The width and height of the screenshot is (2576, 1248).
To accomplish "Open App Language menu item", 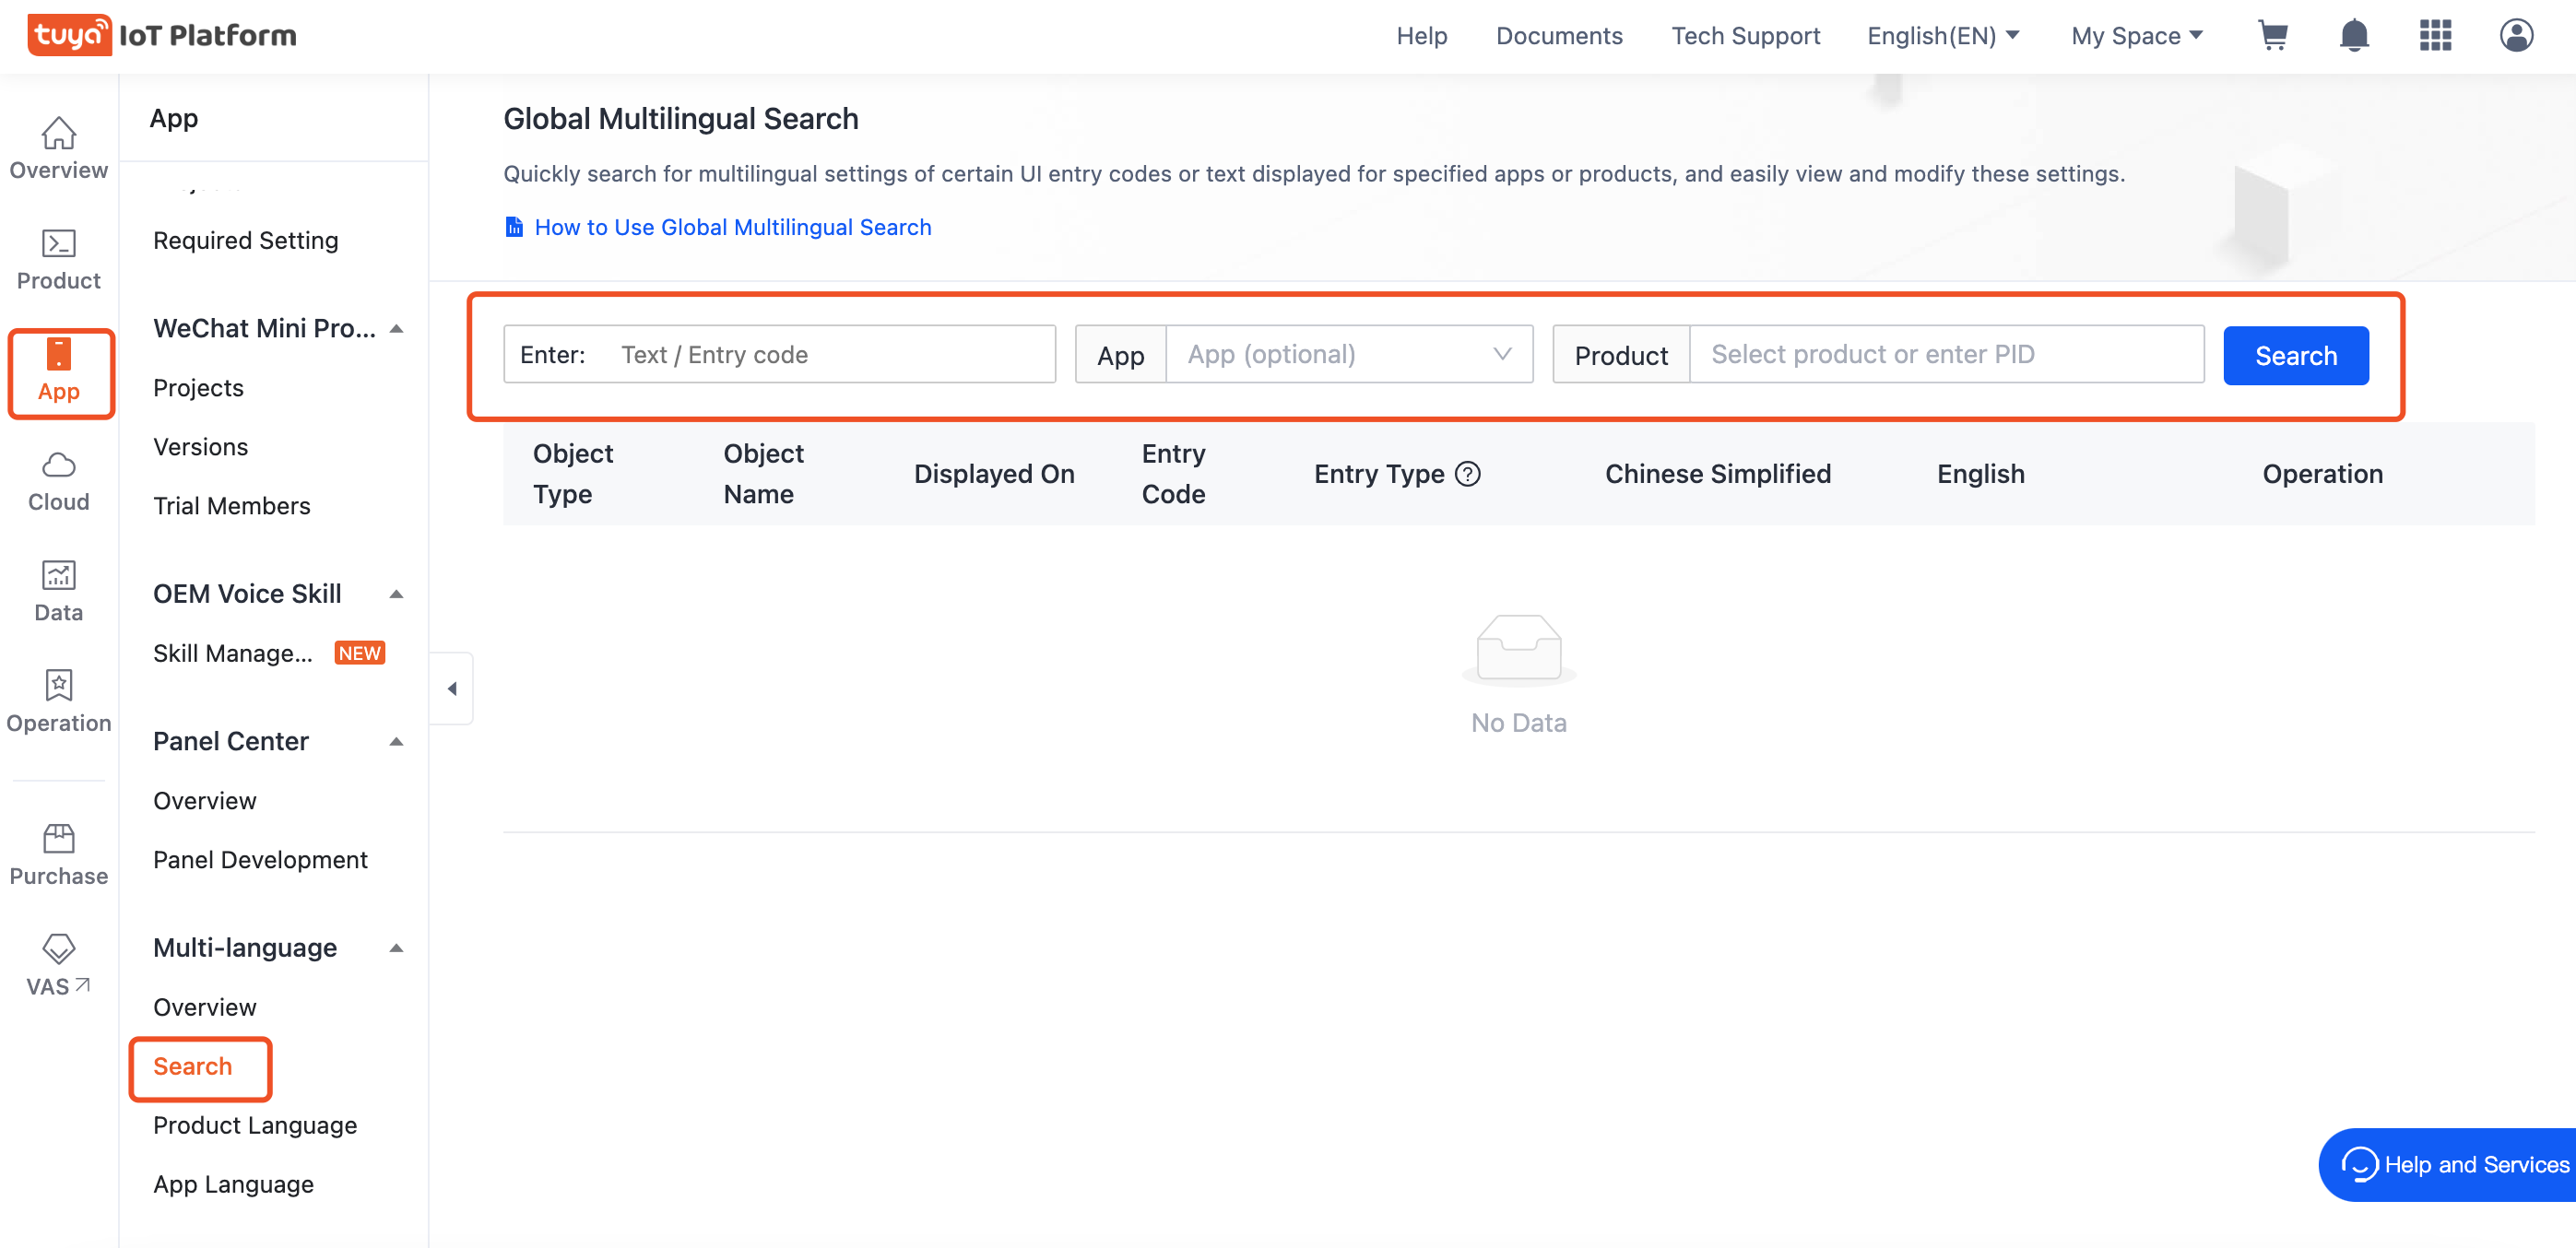I will pyautogui.click(x=233, y=1184).
